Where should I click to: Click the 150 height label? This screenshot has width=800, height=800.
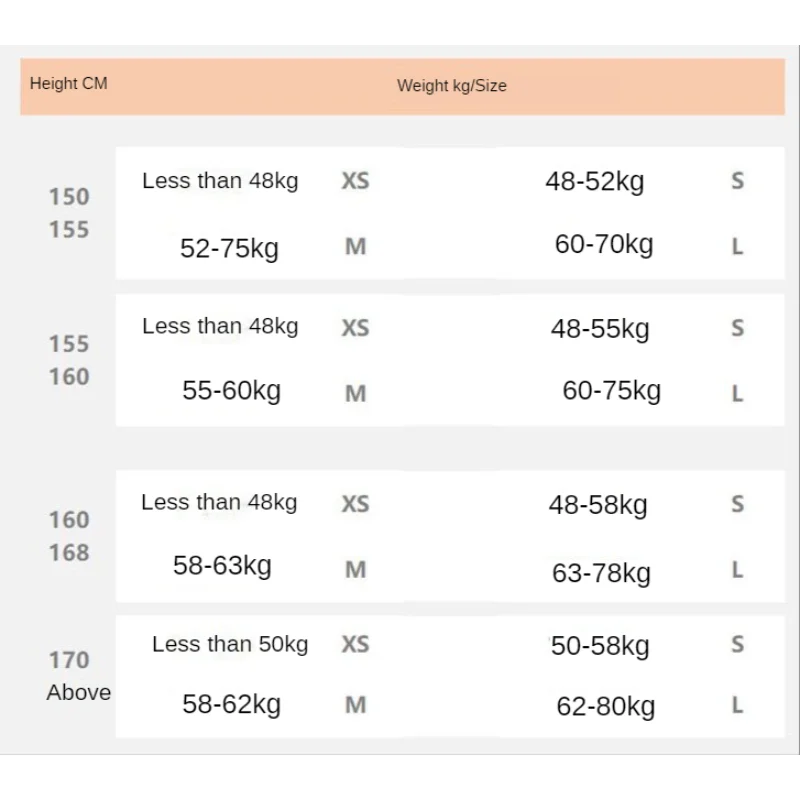click(x=69, y=197)
